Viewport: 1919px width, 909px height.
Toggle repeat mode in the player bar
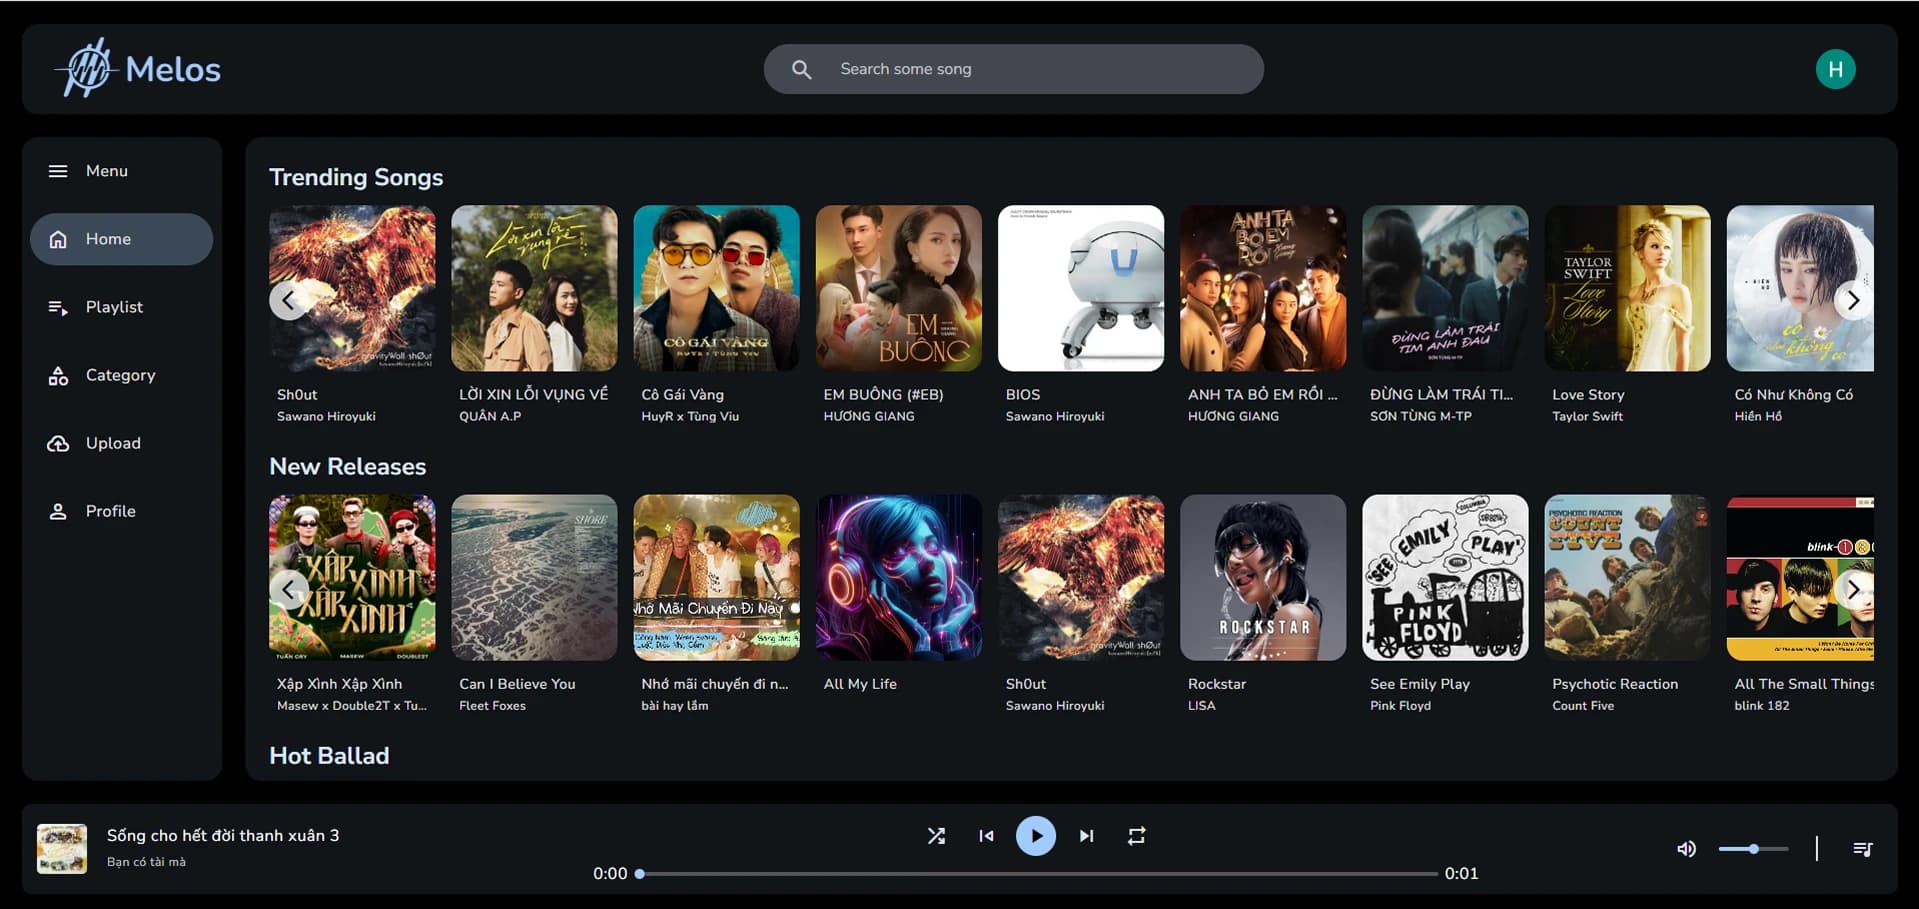click(1136, 836)
